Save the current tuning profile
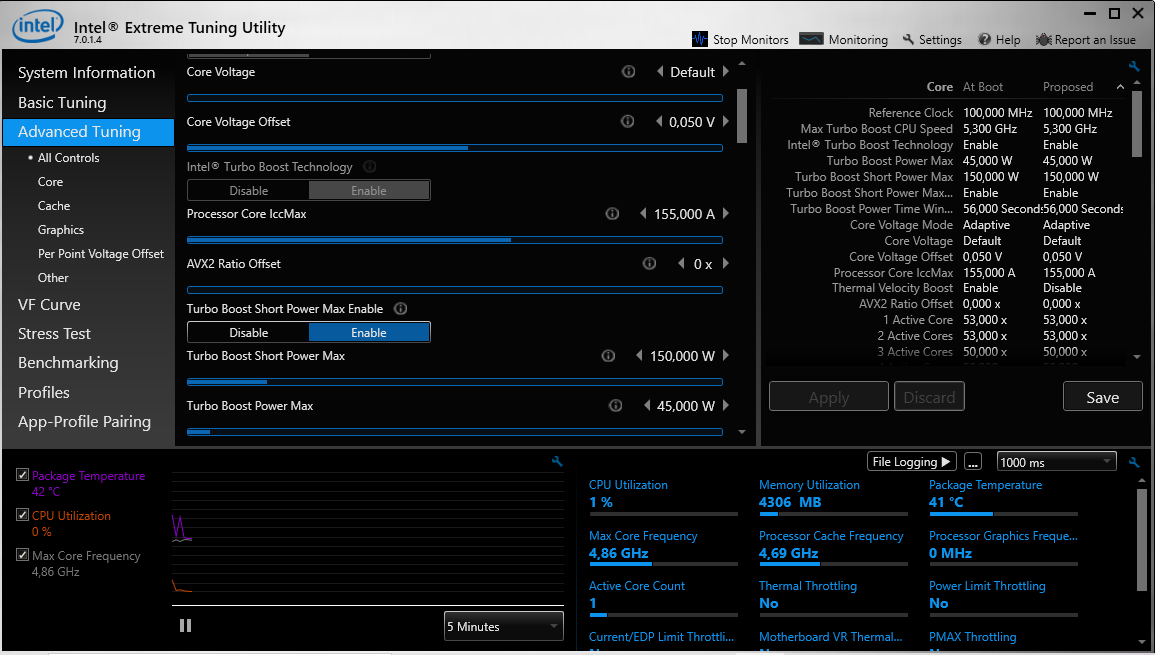 tap(1103, 397)
